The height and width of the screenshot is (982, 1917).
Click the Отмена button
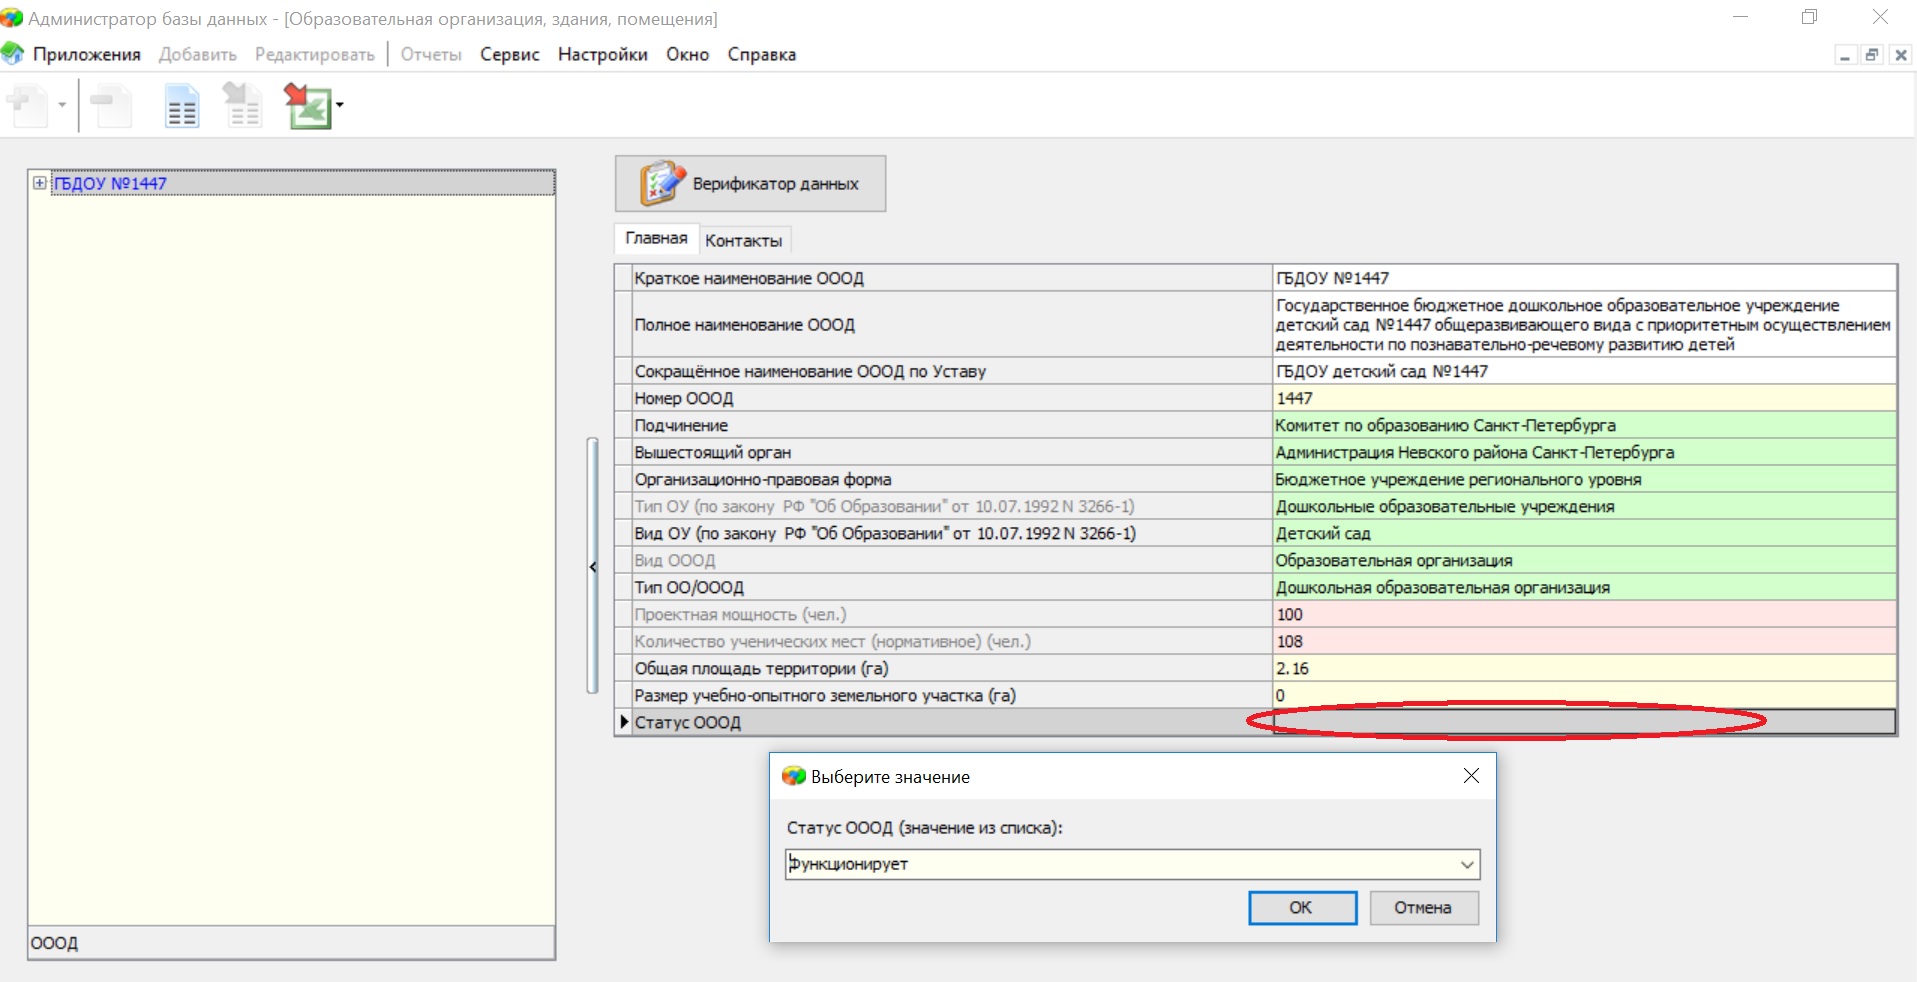point(1422,907)
